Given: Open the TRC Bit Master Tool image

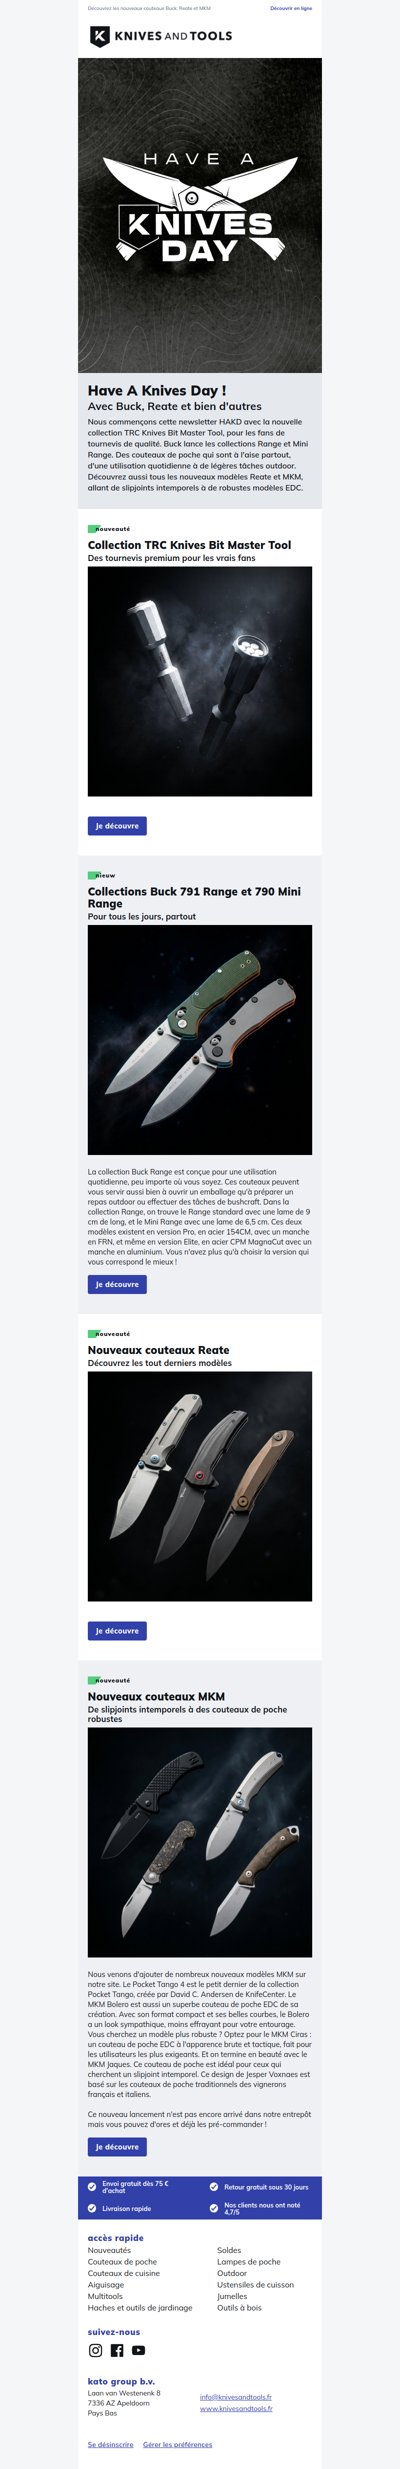Looking at the screenshot, I should click(x=200, y=681).
